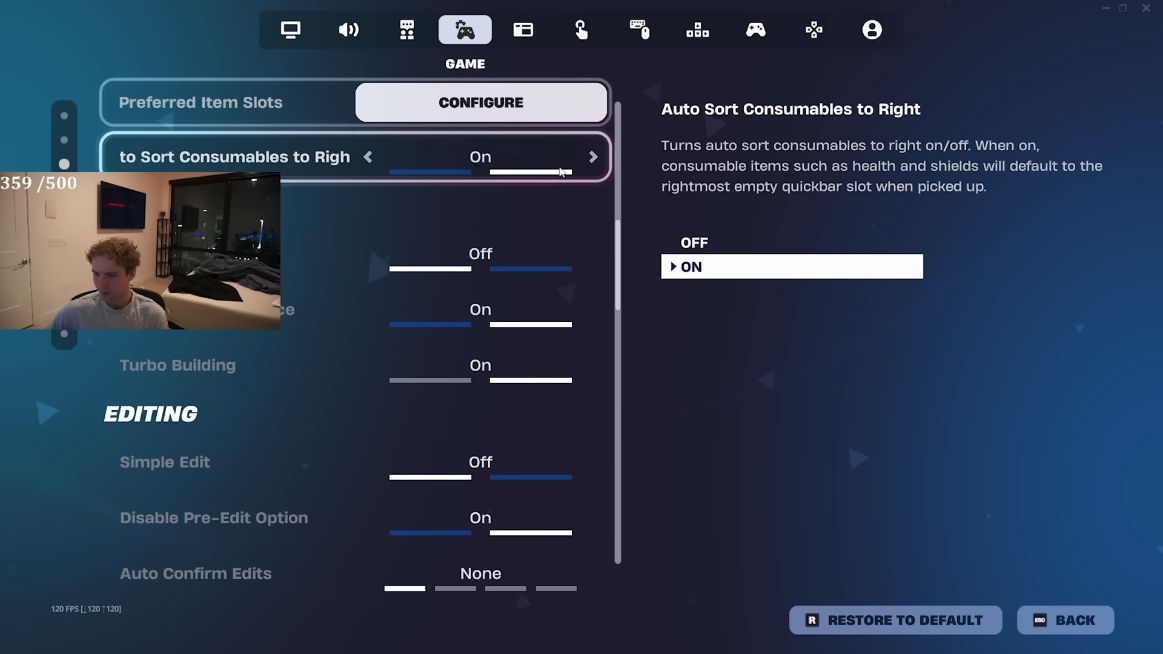
Task: Open the Audio settings speaker icon
Action: [x=348, y=30]
